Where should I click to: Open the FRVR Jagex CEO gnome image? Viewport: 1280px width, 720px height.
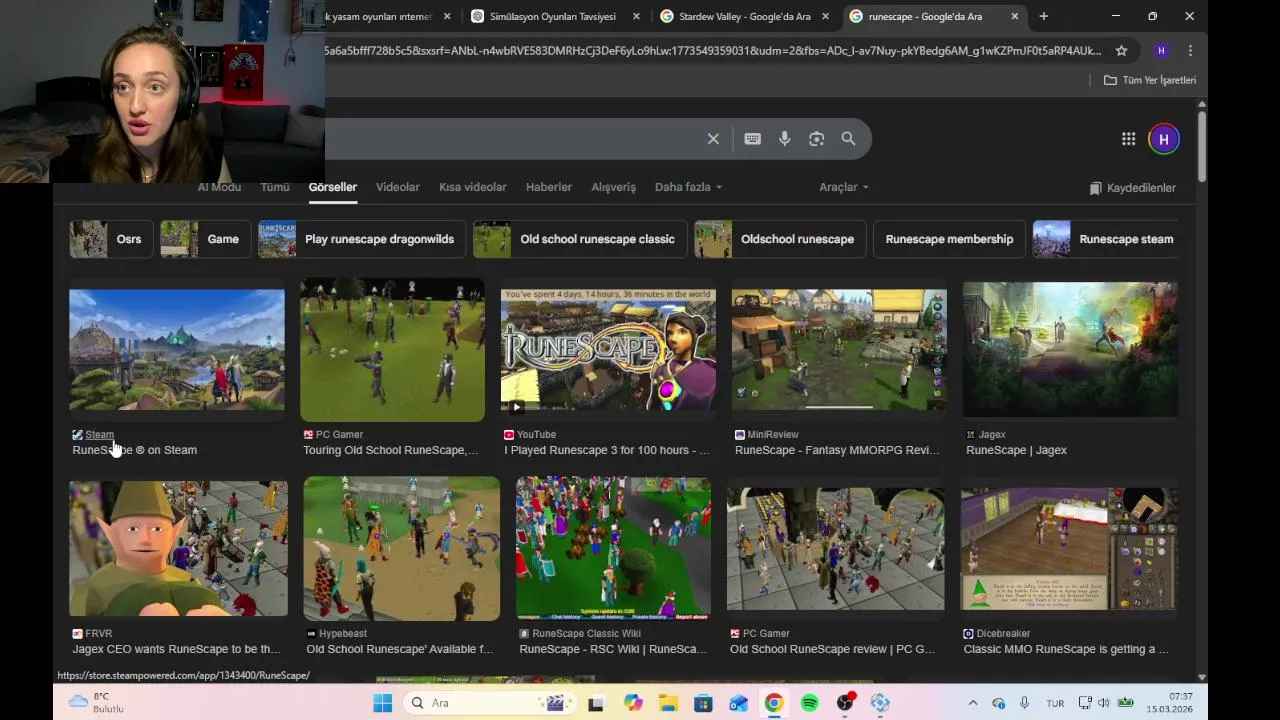178,548
